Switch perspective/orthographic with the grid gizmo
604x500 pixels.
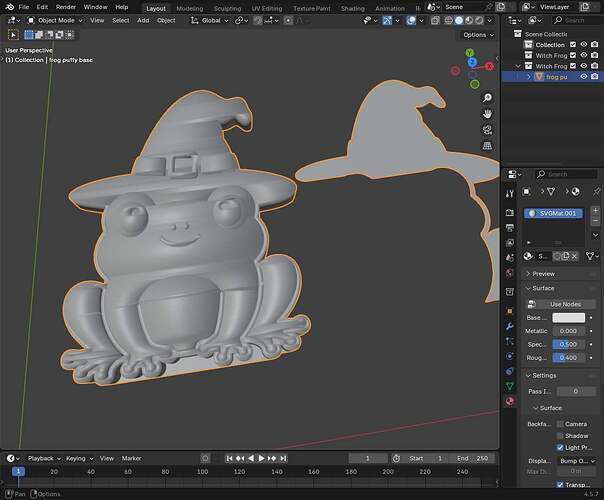click(x=487, y=146)
